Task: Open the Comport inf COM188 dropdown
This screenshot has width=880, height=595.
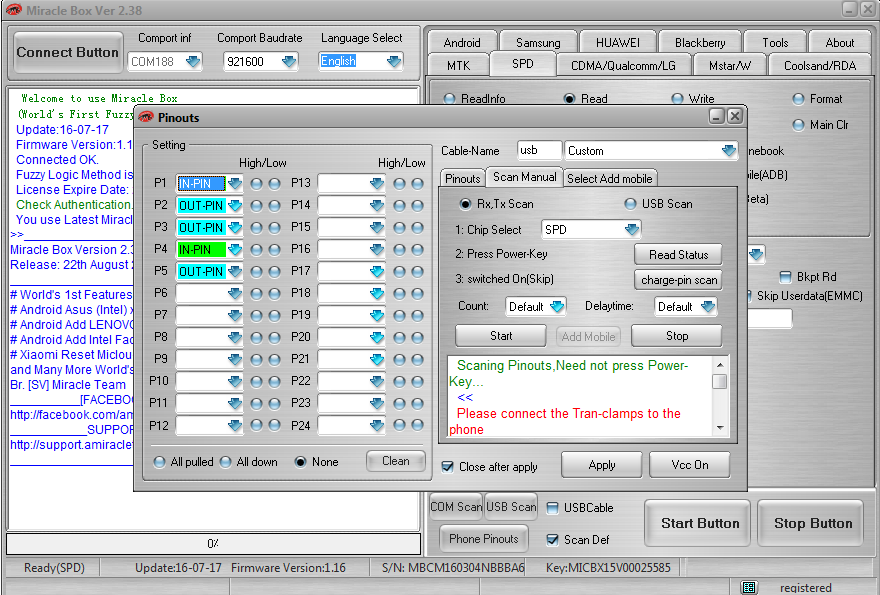Action: tap(193, 61)
